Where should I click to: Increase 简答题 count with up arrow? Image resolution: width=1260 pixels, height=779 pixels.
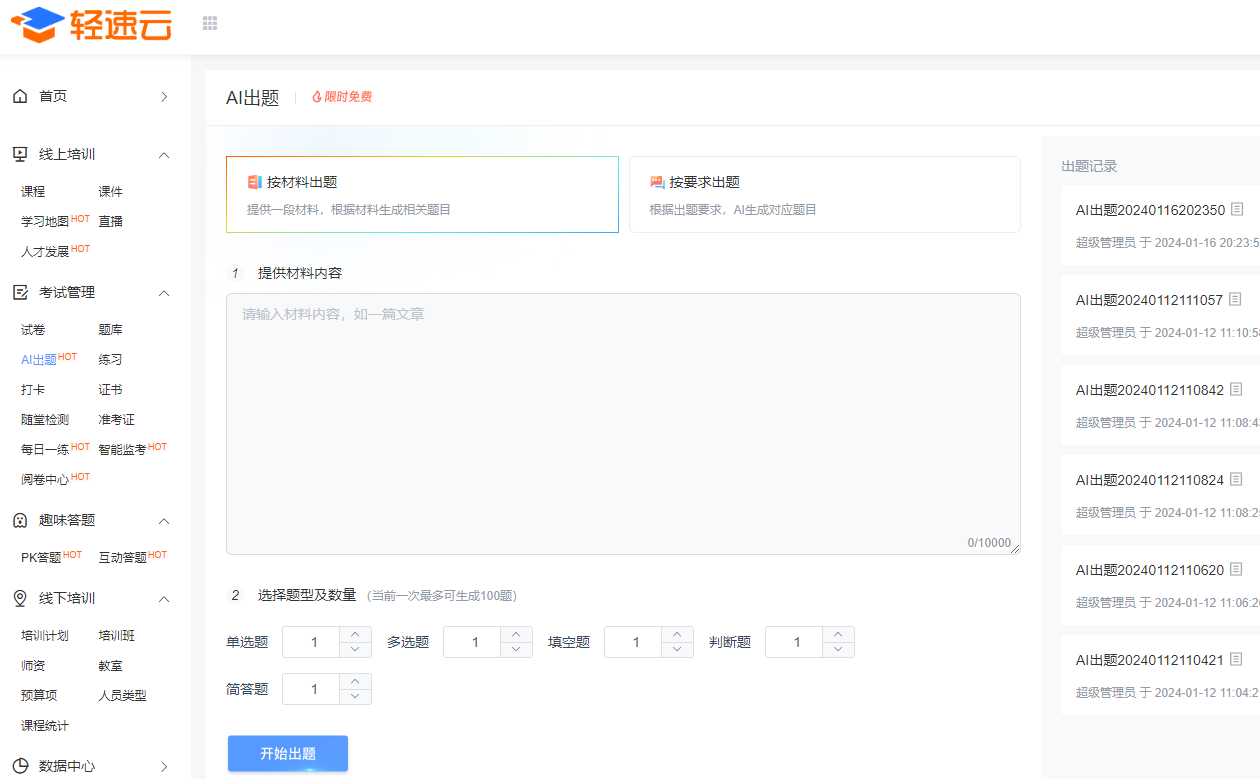(355, 681)
